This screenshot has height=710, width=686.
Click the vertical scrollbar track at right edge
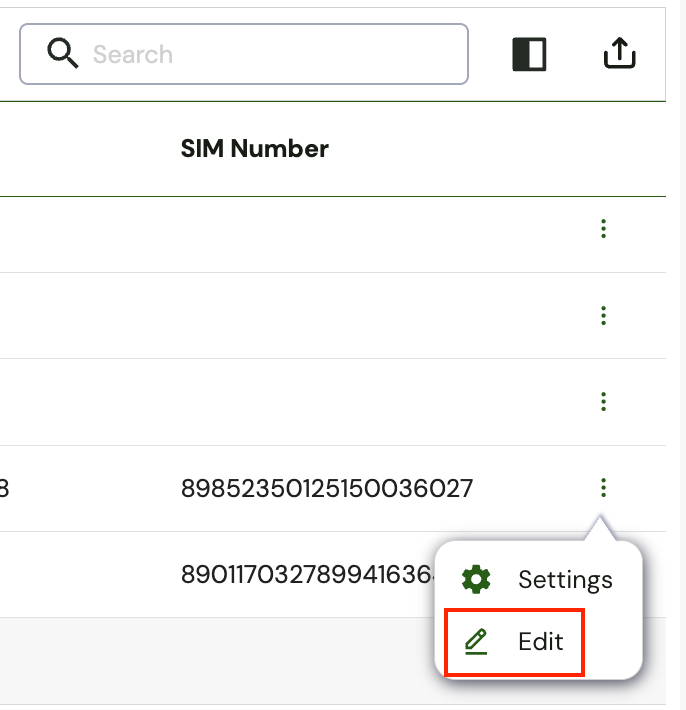click(683, 355)
